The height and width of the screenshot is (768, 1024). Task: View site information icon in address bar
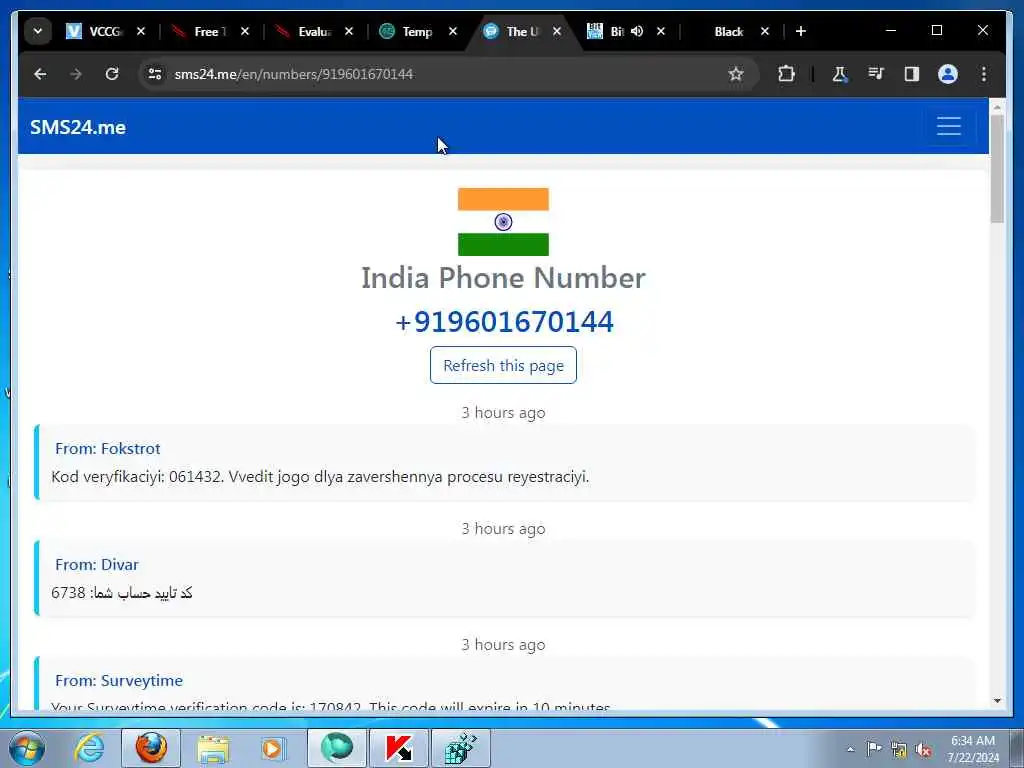(x=155, y=74)
